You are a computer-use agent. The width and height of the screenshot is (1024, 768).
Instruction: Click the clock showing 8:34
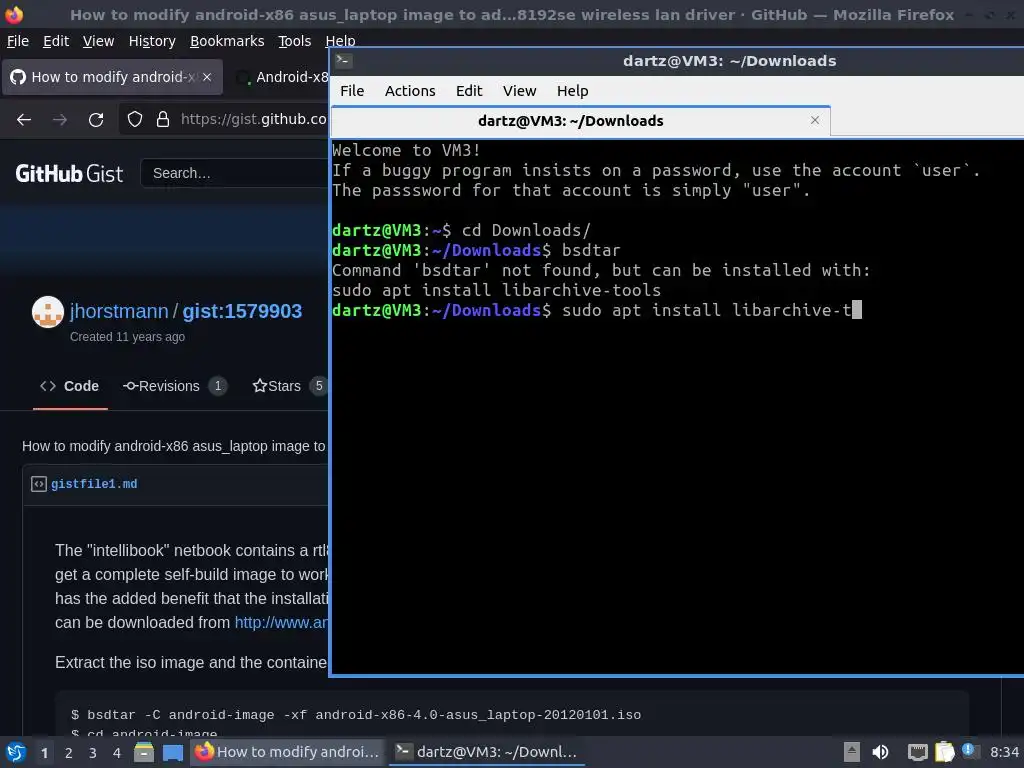point(1004,752)
